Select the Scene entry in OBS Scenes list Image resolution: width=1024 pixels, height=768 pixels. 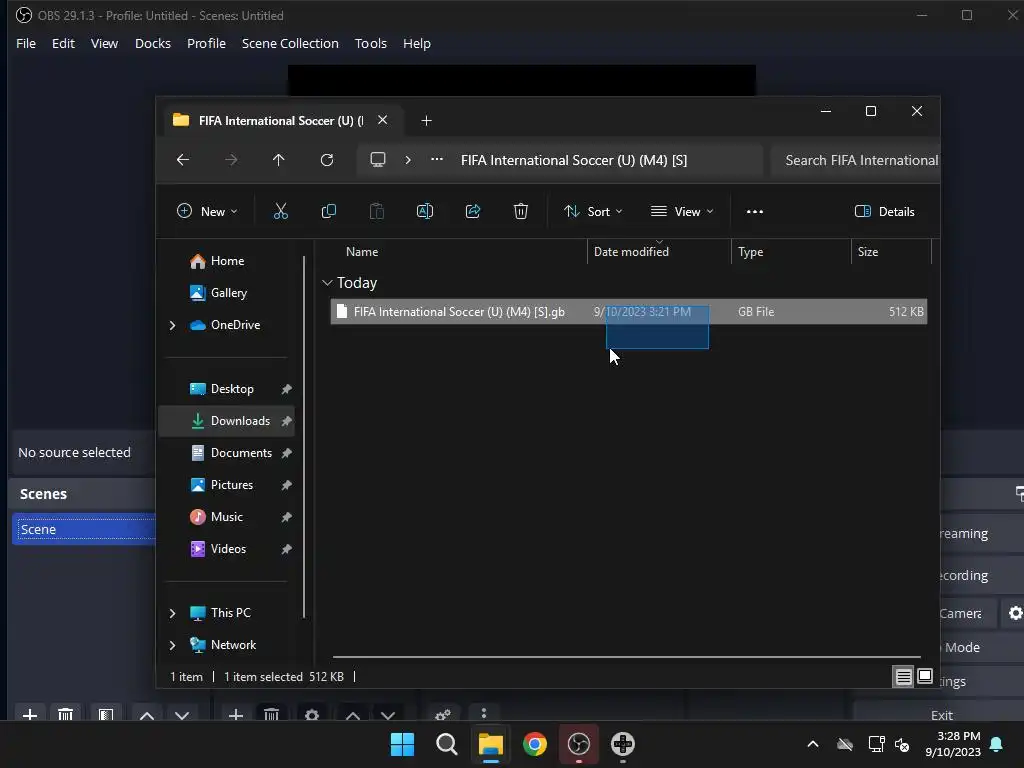[84, 529]
